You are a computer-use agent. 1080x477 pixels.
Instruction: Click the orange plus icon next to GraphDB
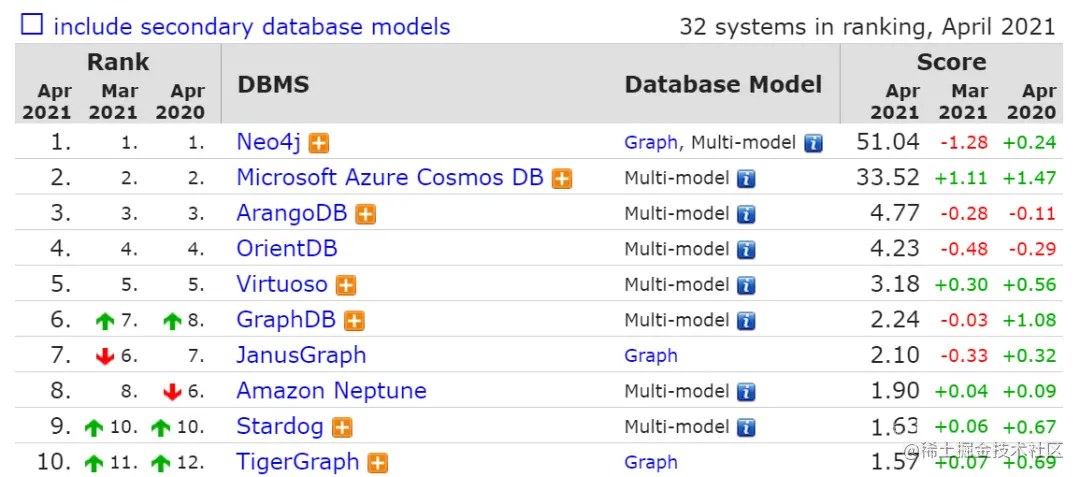point(354,321)
